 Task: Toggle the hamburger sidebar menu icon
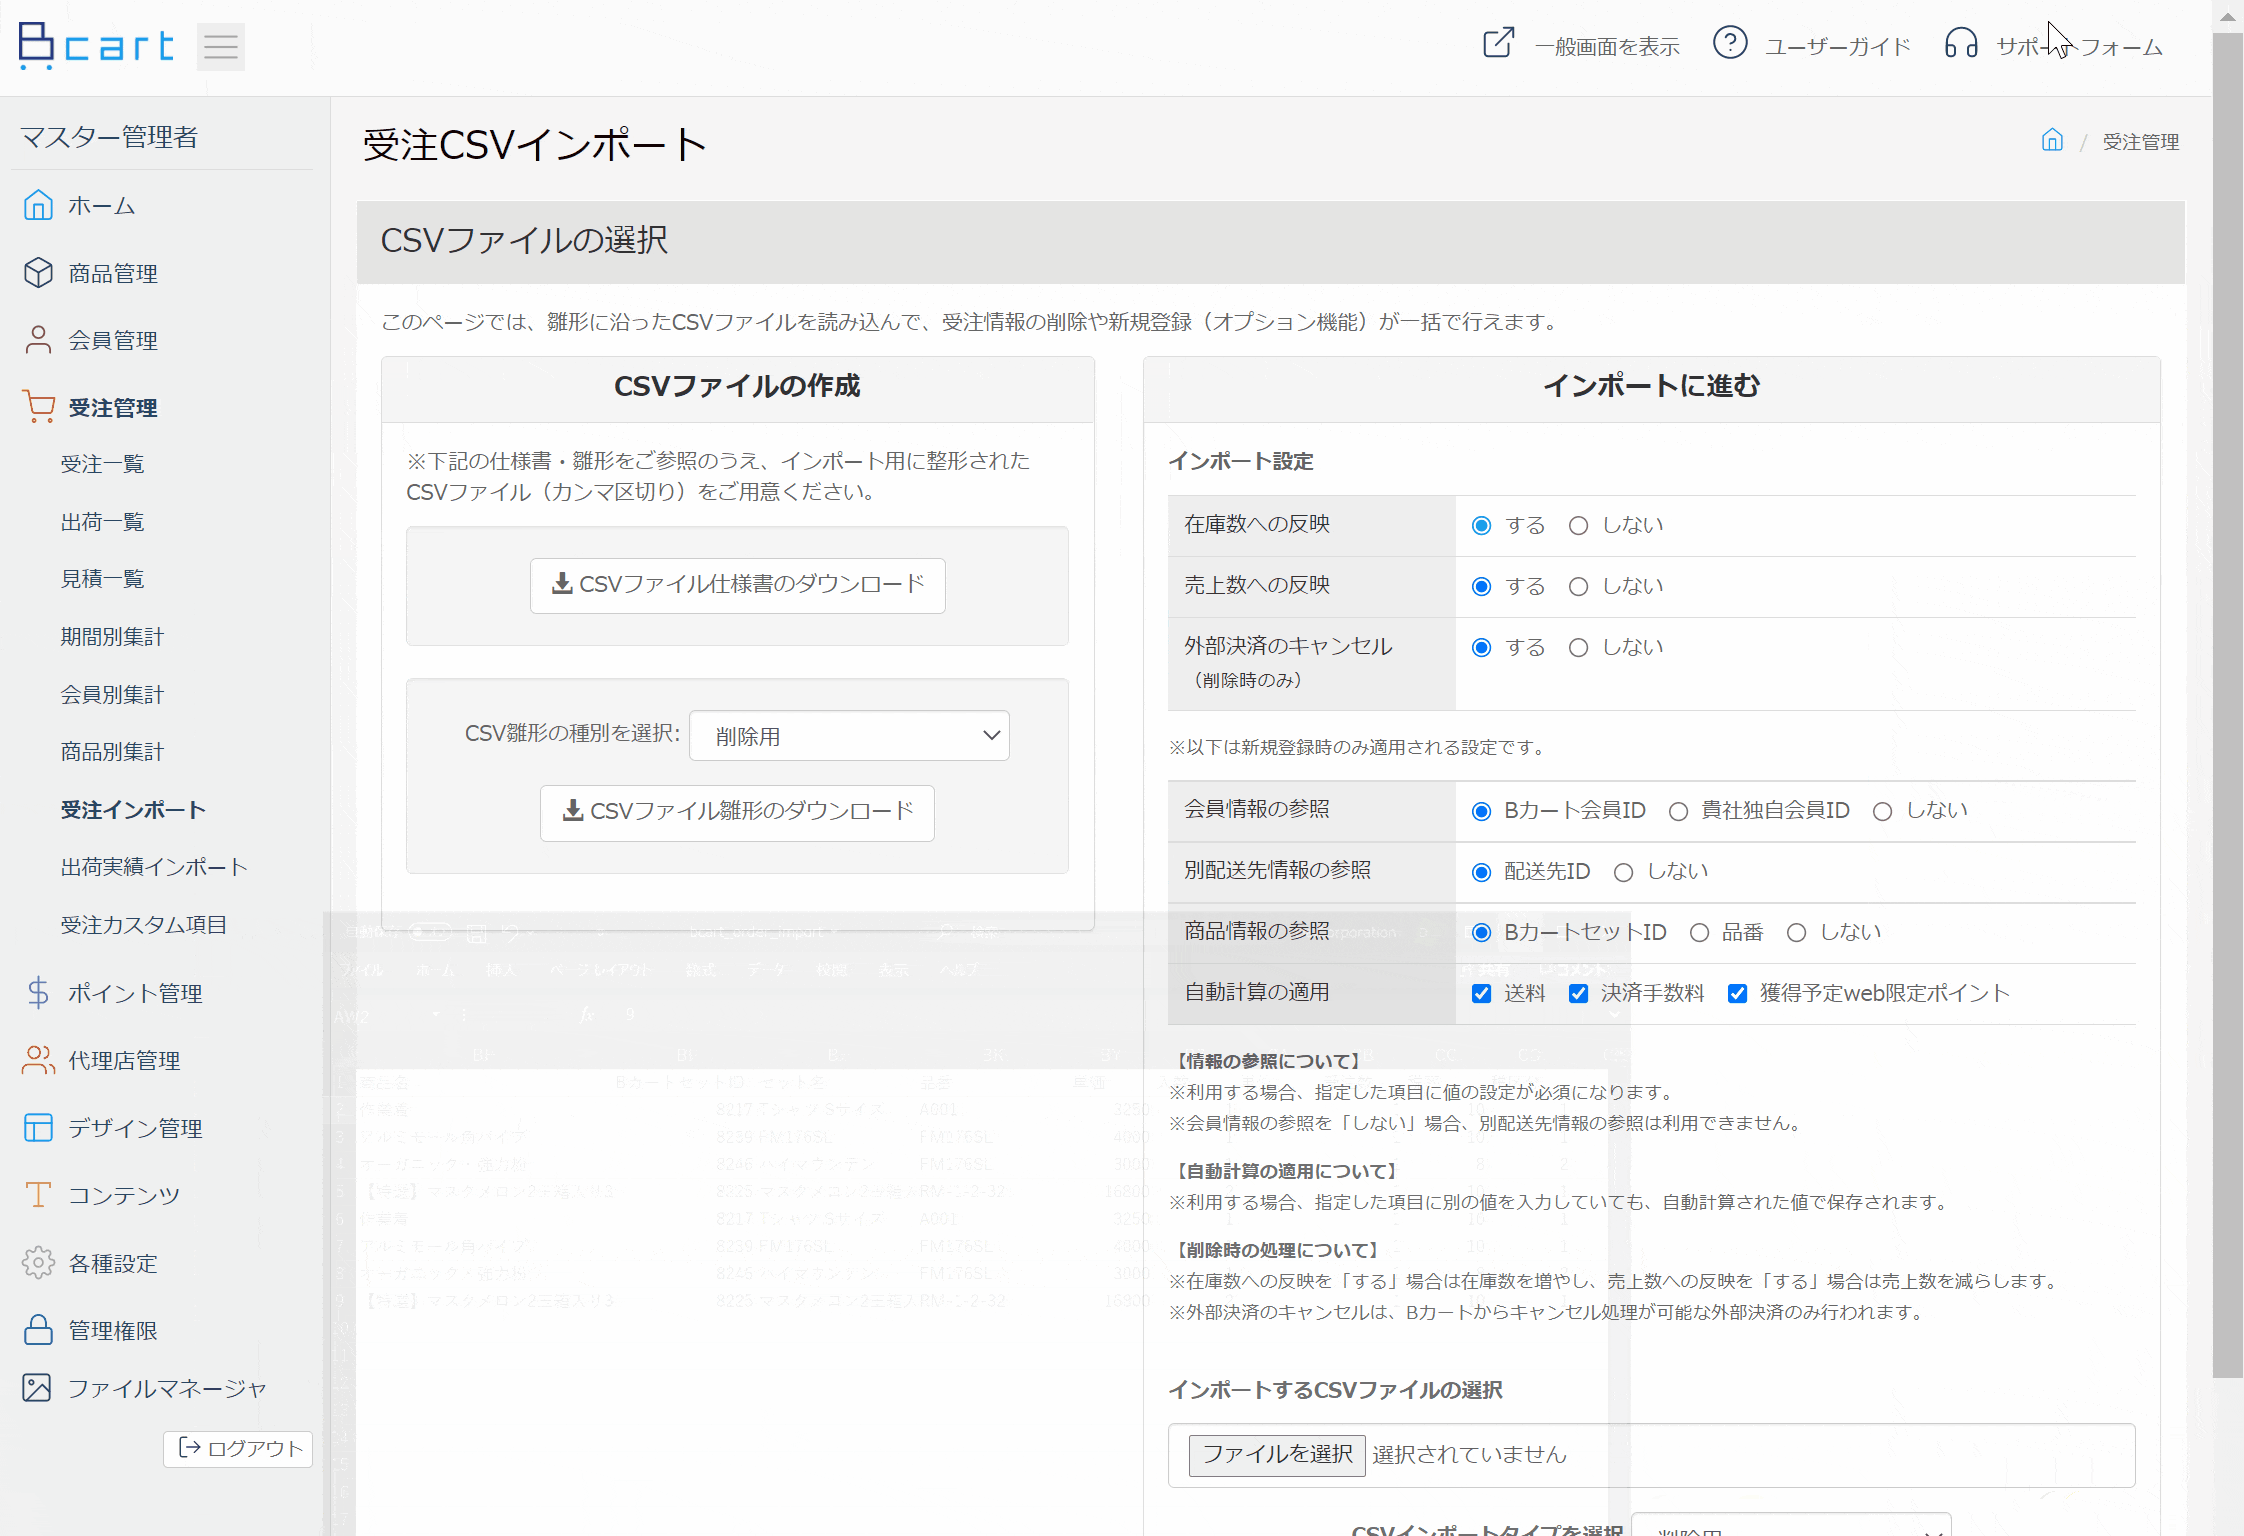click(221, 46)
